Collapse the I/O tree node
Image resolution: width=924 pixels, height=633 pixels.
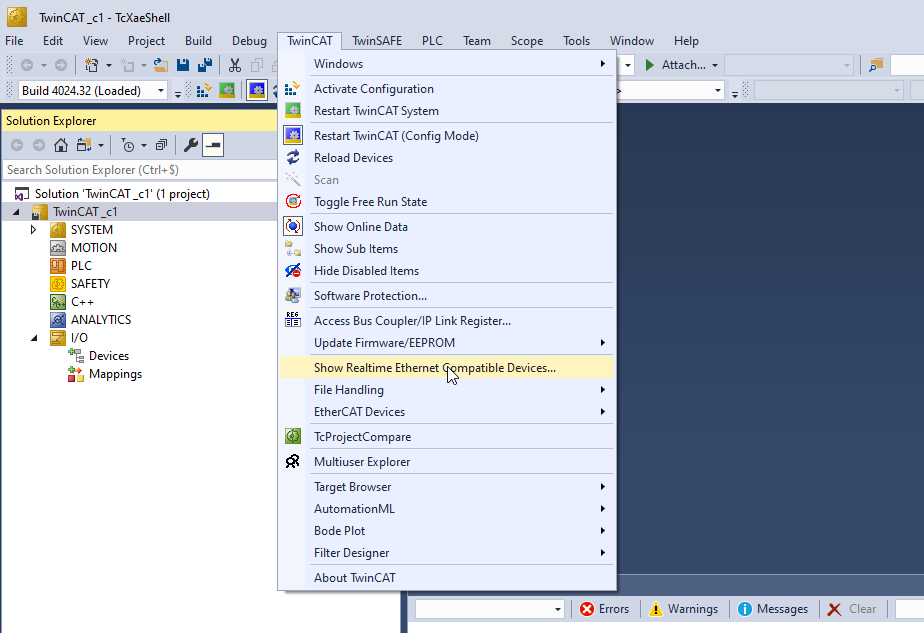click(33, 338)
